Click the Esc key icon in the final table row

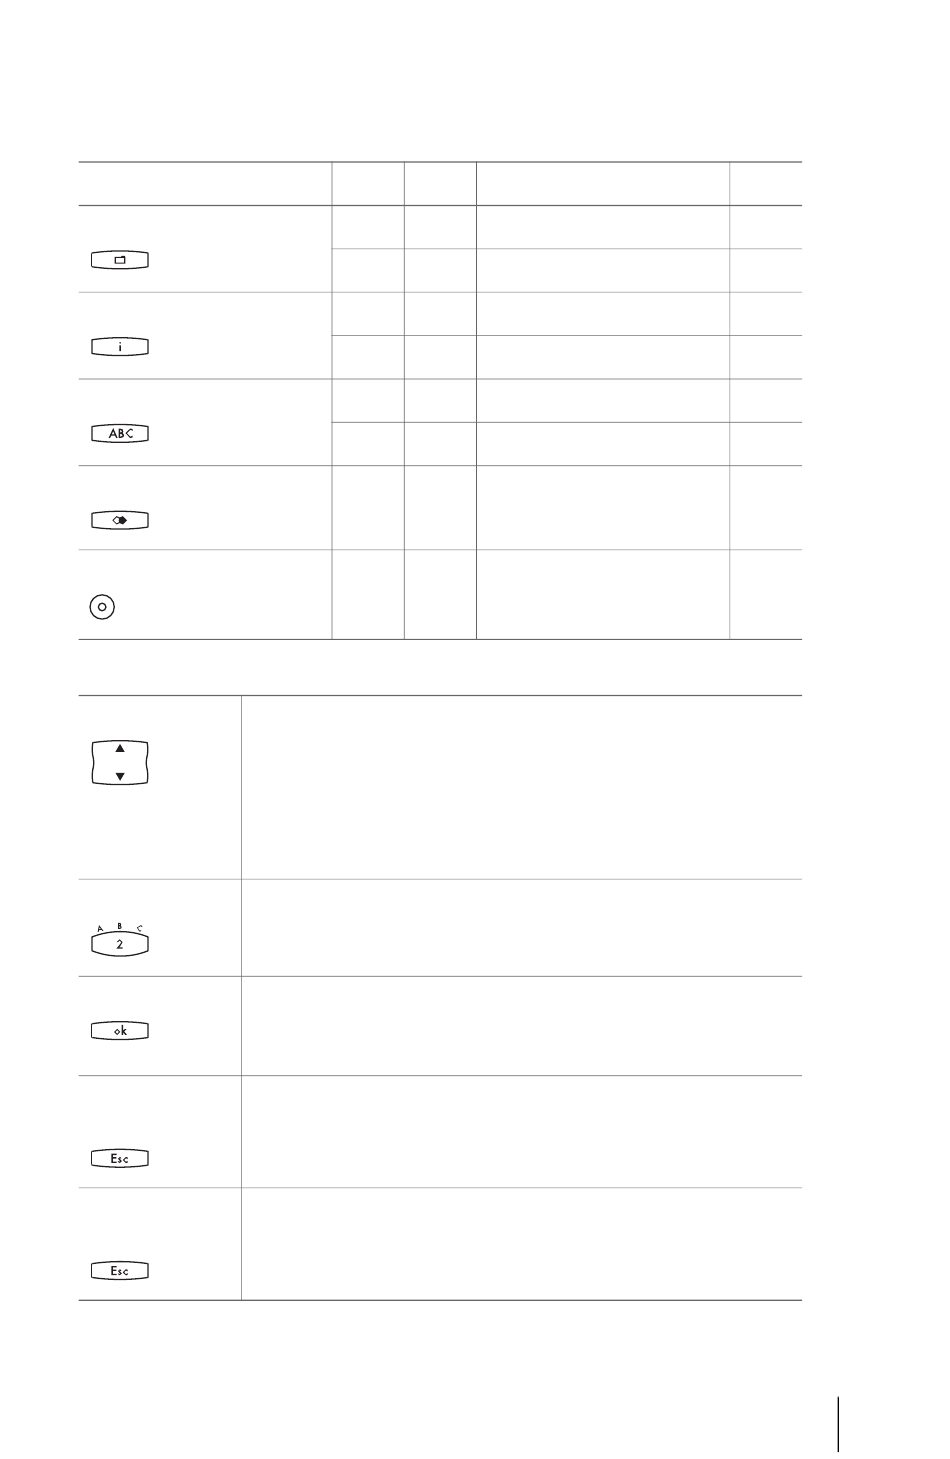pos(120,1271)
